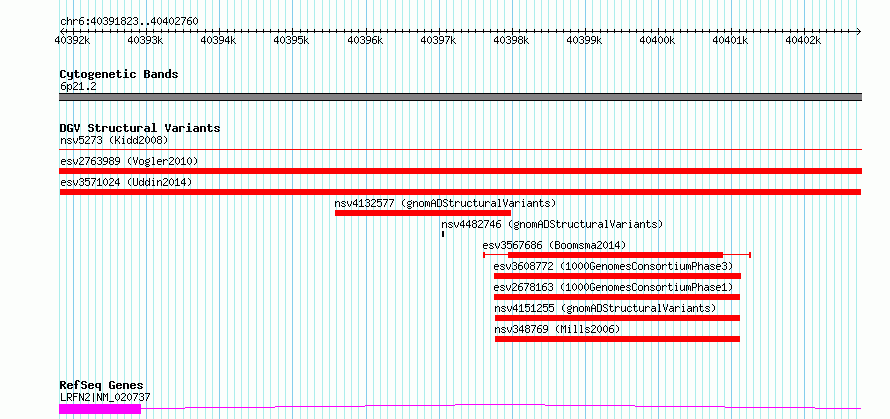
Task: Click the esv3608772 1000GenomesConsortiumPhase3 bar
Action: pyautogui.click(x=617, y=276)
